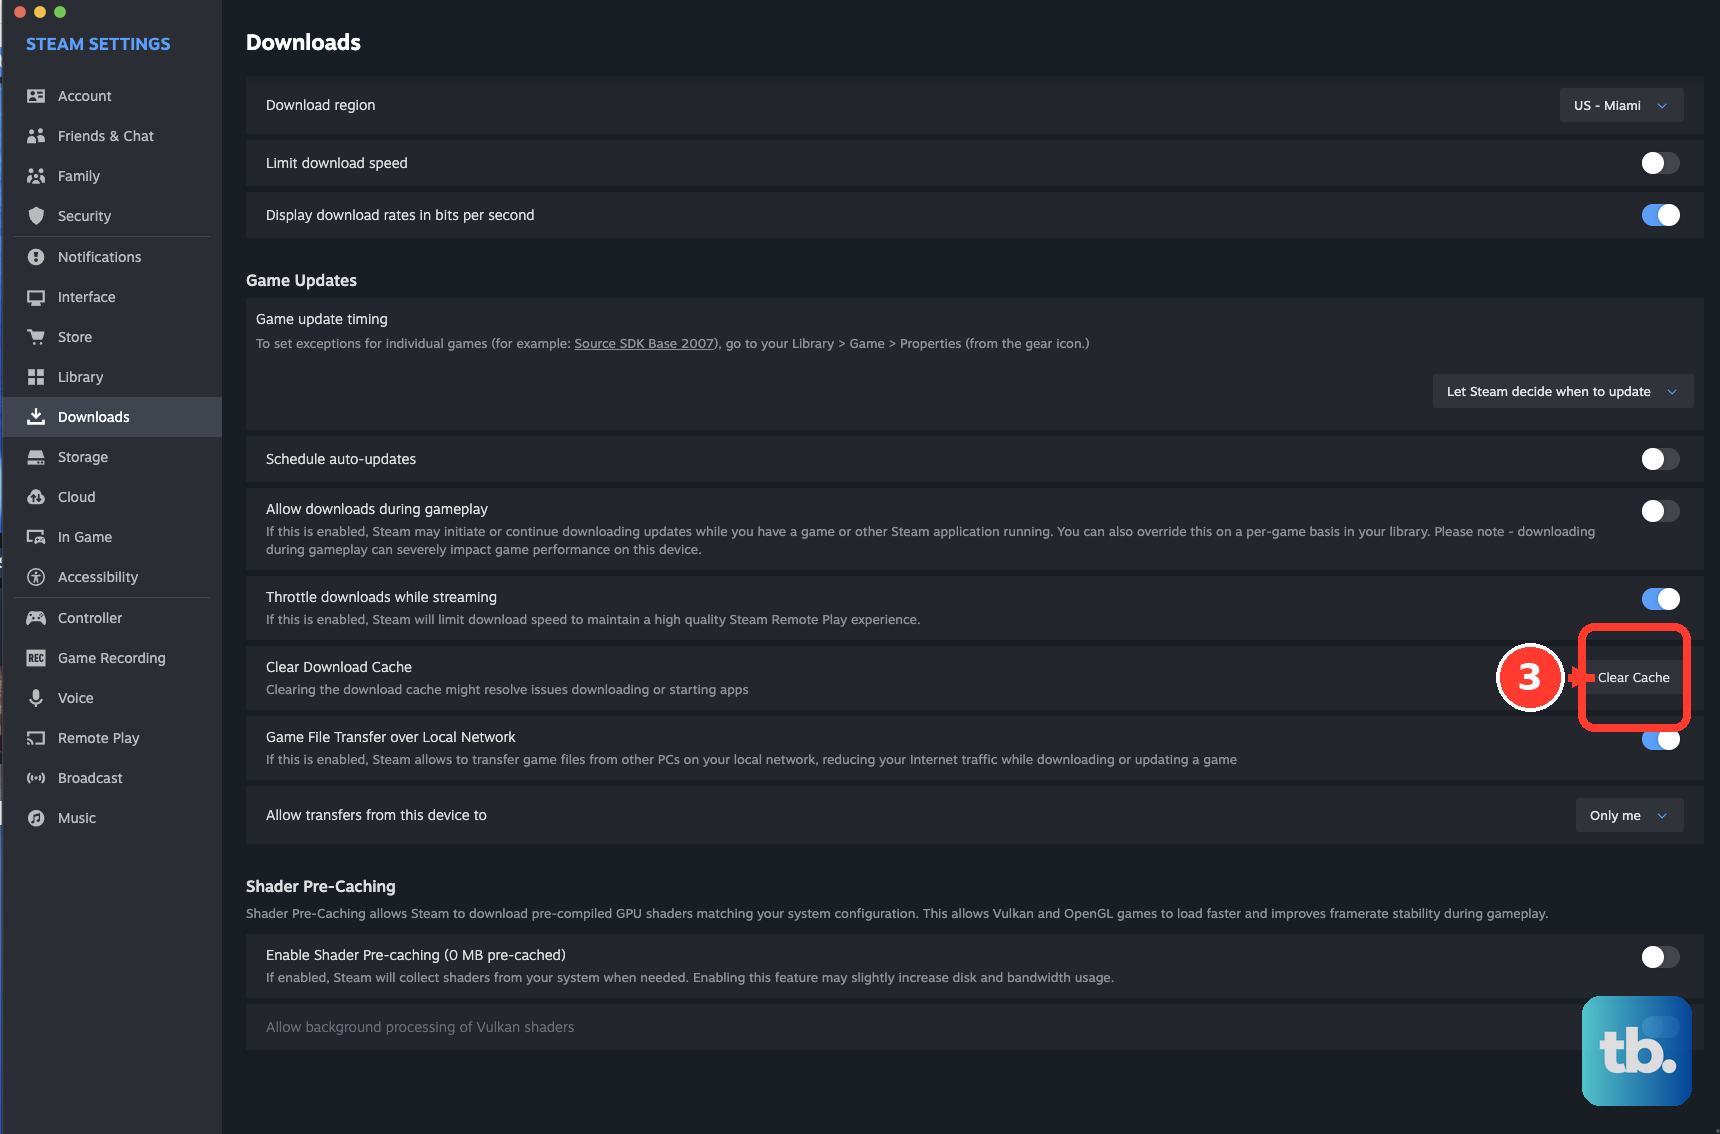Image resolution: width=1720 pixels, height=1134 pixels.
Task: Click the Account sidebar icon
Action: [x=36, y=96]
